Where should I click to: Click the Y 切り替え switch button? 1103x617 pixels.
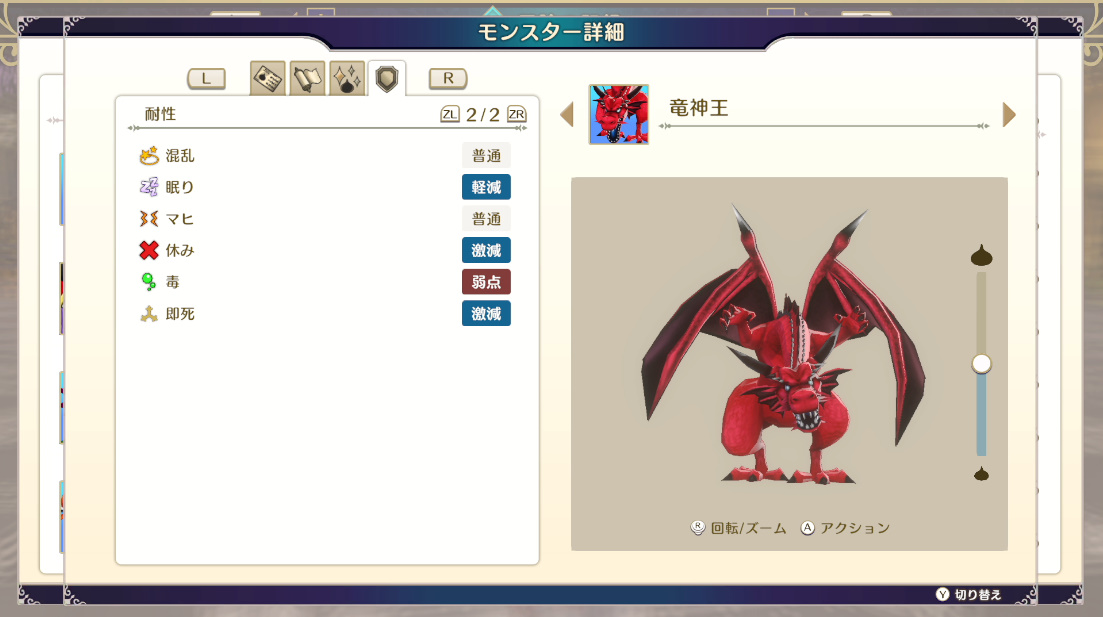(x=969, y=594)
